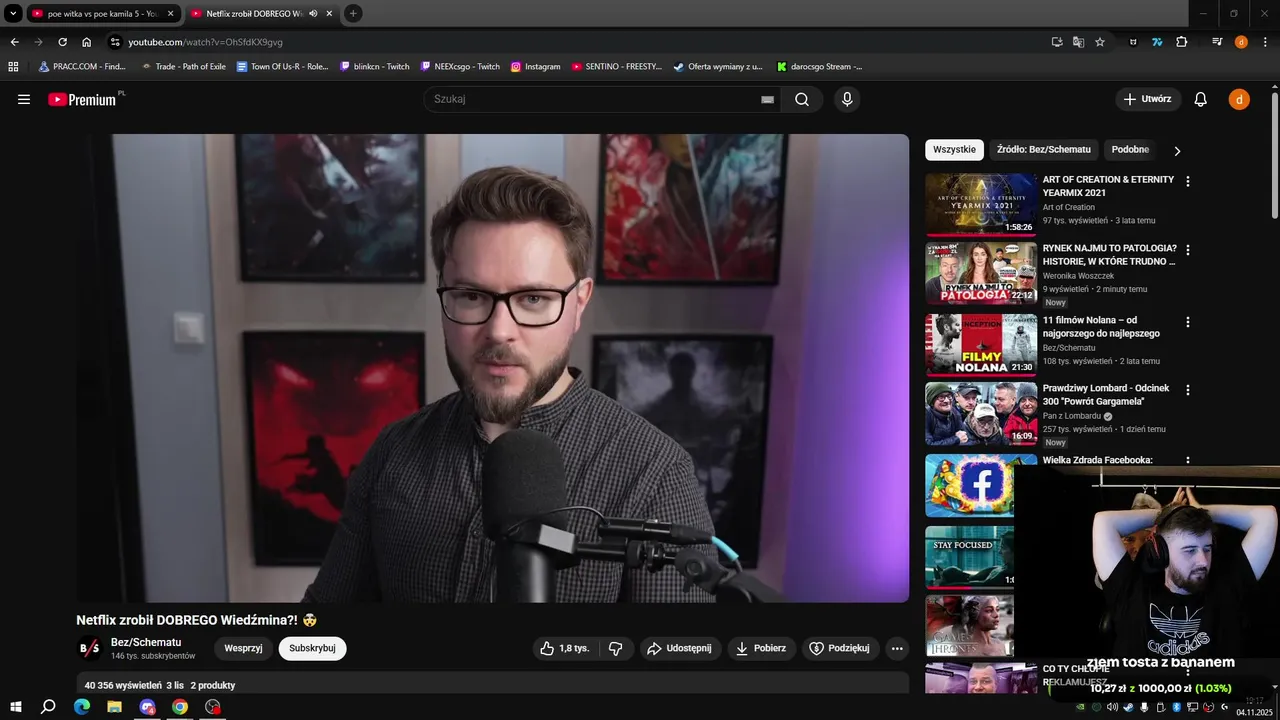
Task: Open the notifications bell
Action: (x=1201, y=99)
